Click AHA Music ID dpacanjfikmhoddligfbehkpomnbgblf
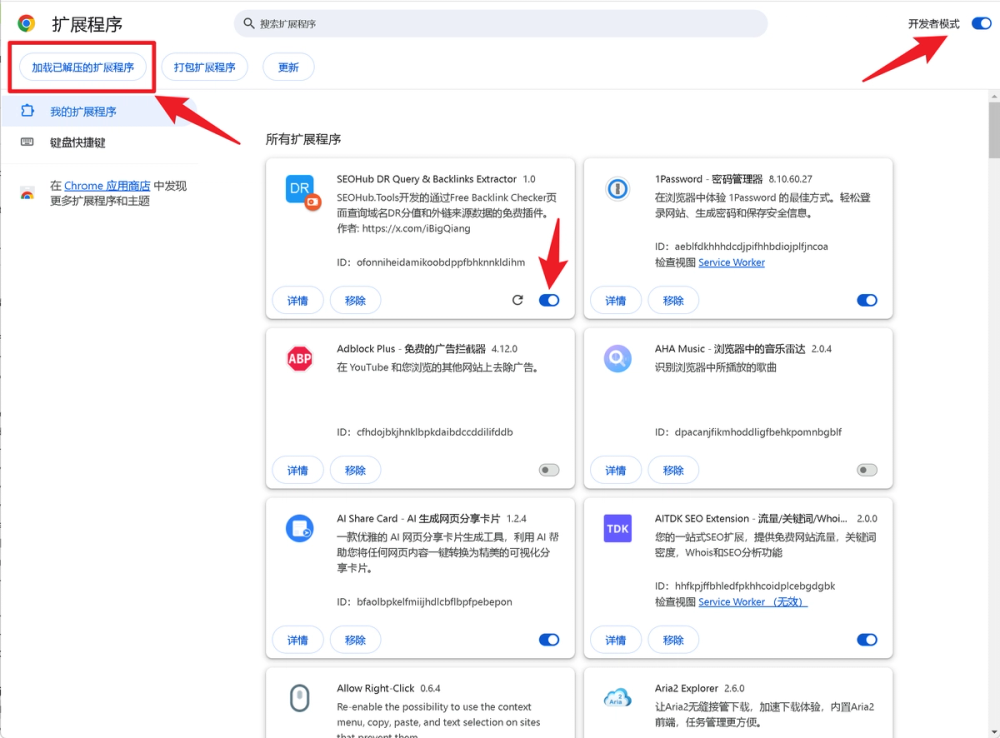The image size is (1000, 738). coord(758,432)
